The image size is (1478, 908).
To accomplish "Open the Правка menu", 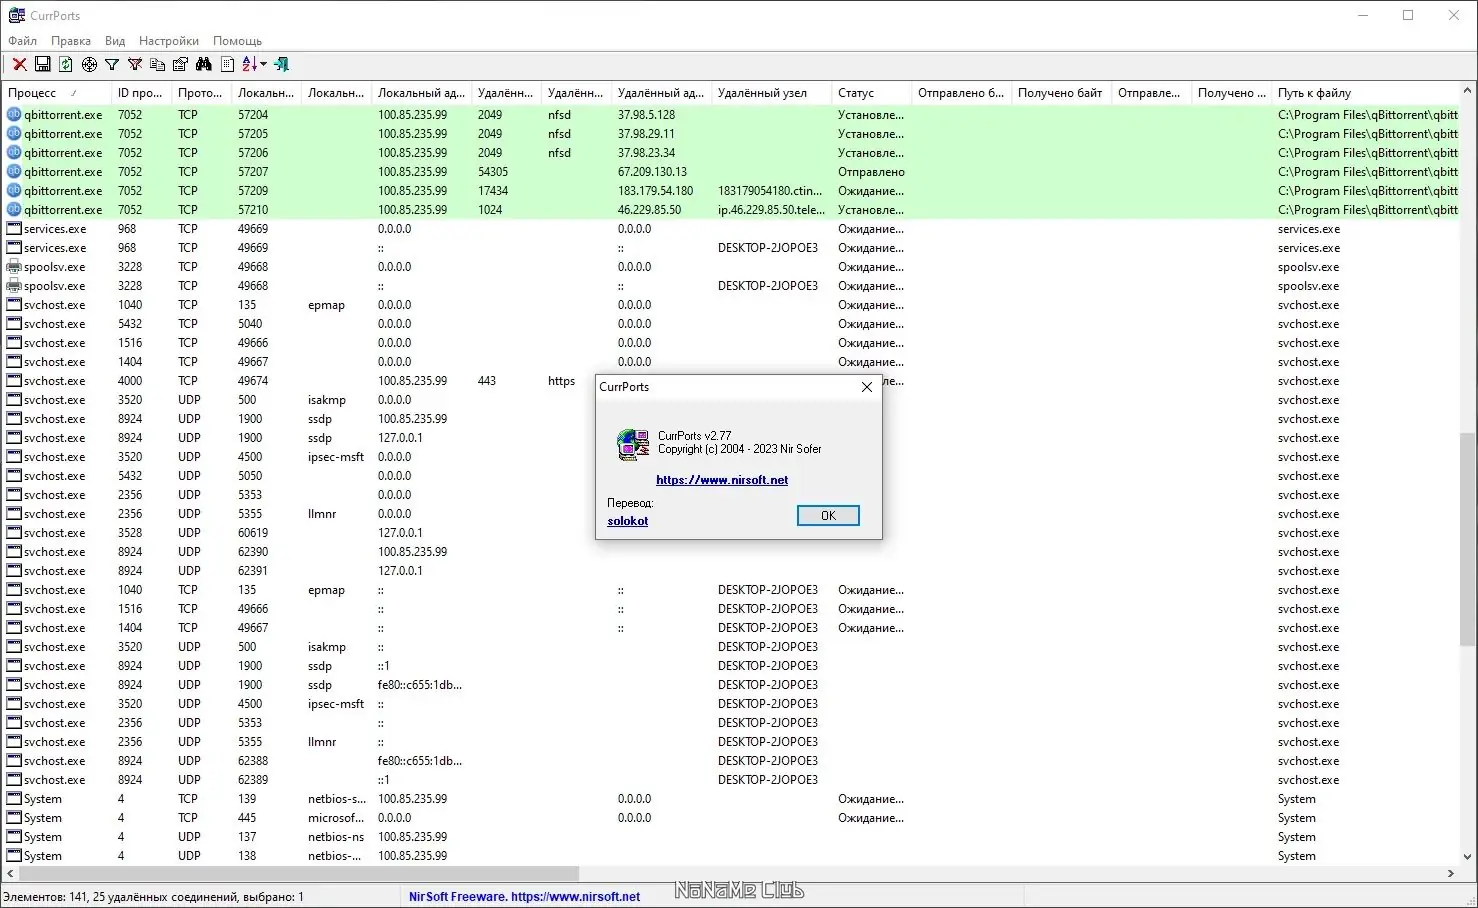I will click(71, 41).
